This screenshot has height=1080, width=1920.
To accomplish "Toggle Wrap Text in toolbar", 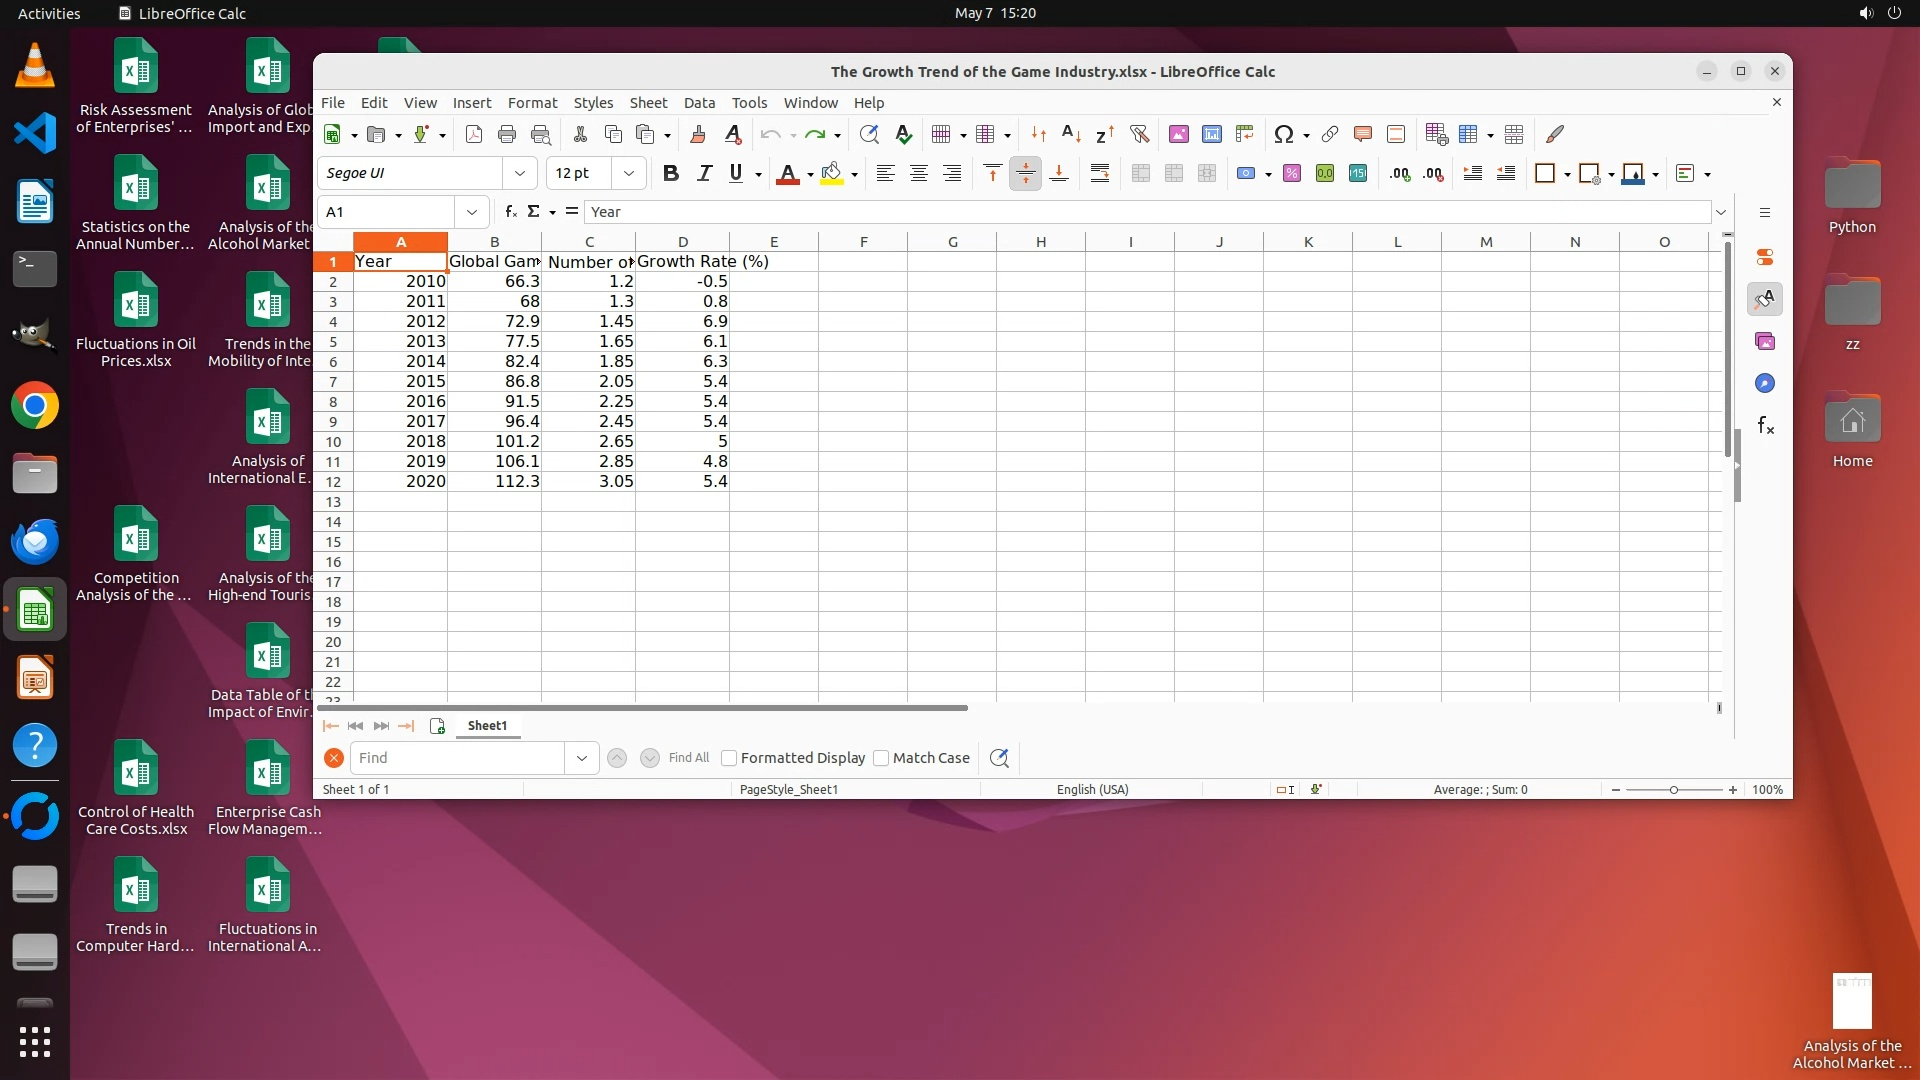I will point(1099,173).
